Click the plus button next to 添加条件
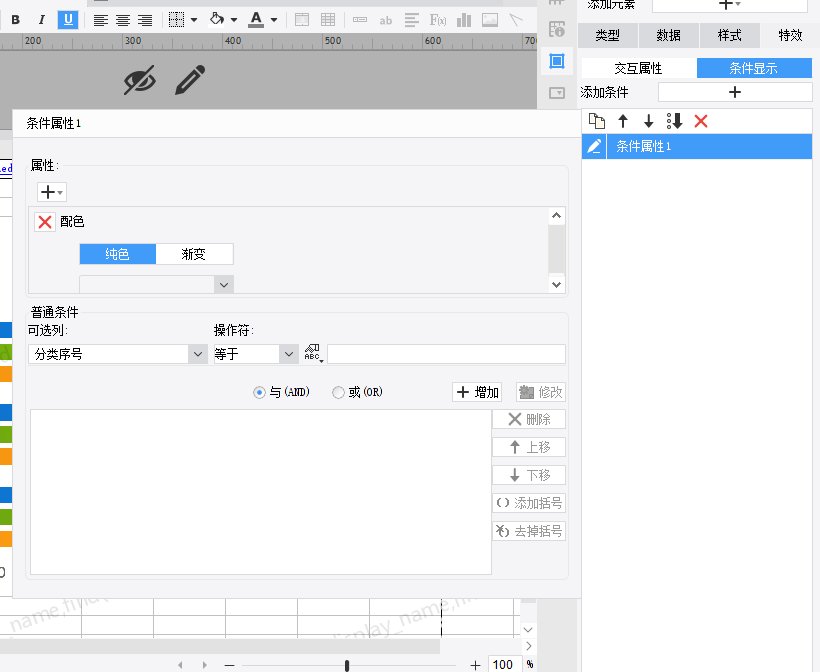The width and height of the screenshot is (820, 672). 735,92
